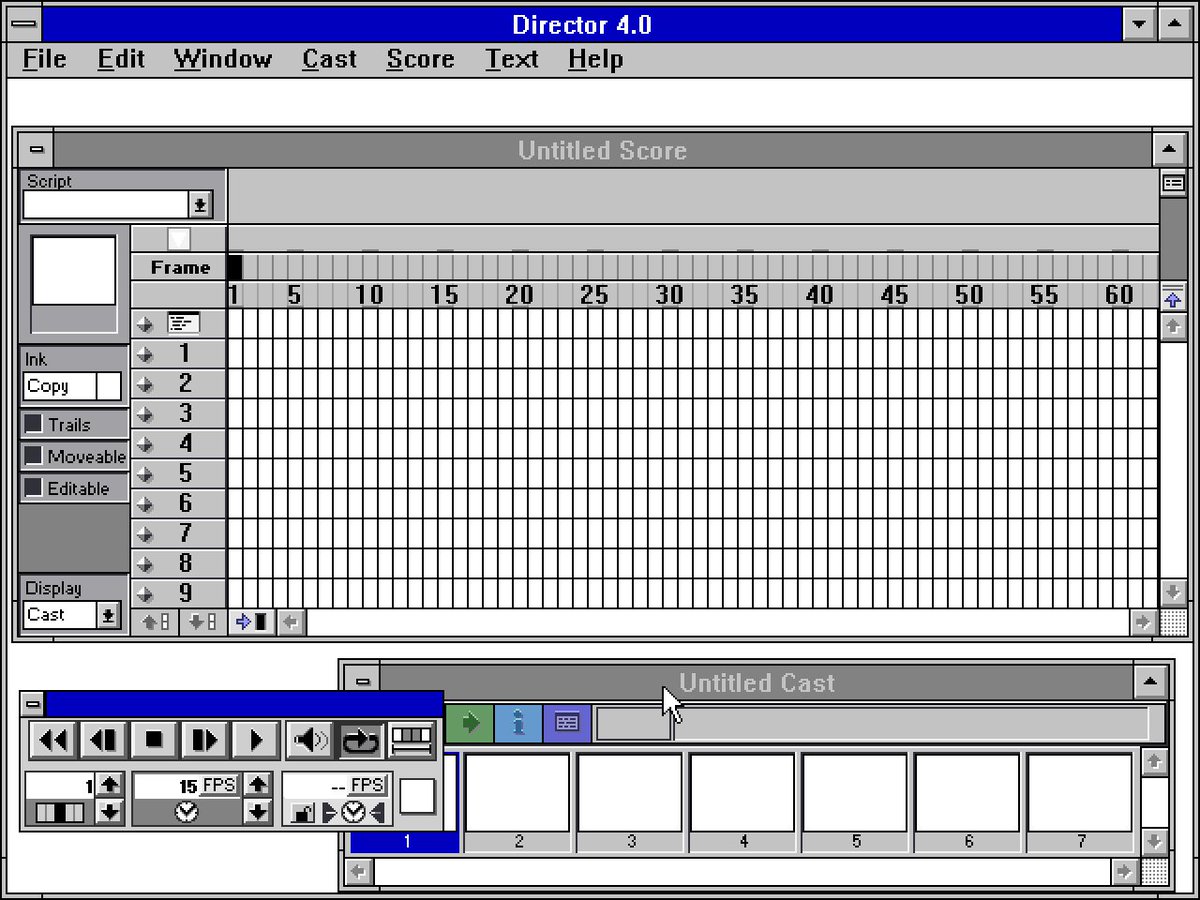Click the shuffle channel up button
1200x900 pixels.
coord(155,622)
